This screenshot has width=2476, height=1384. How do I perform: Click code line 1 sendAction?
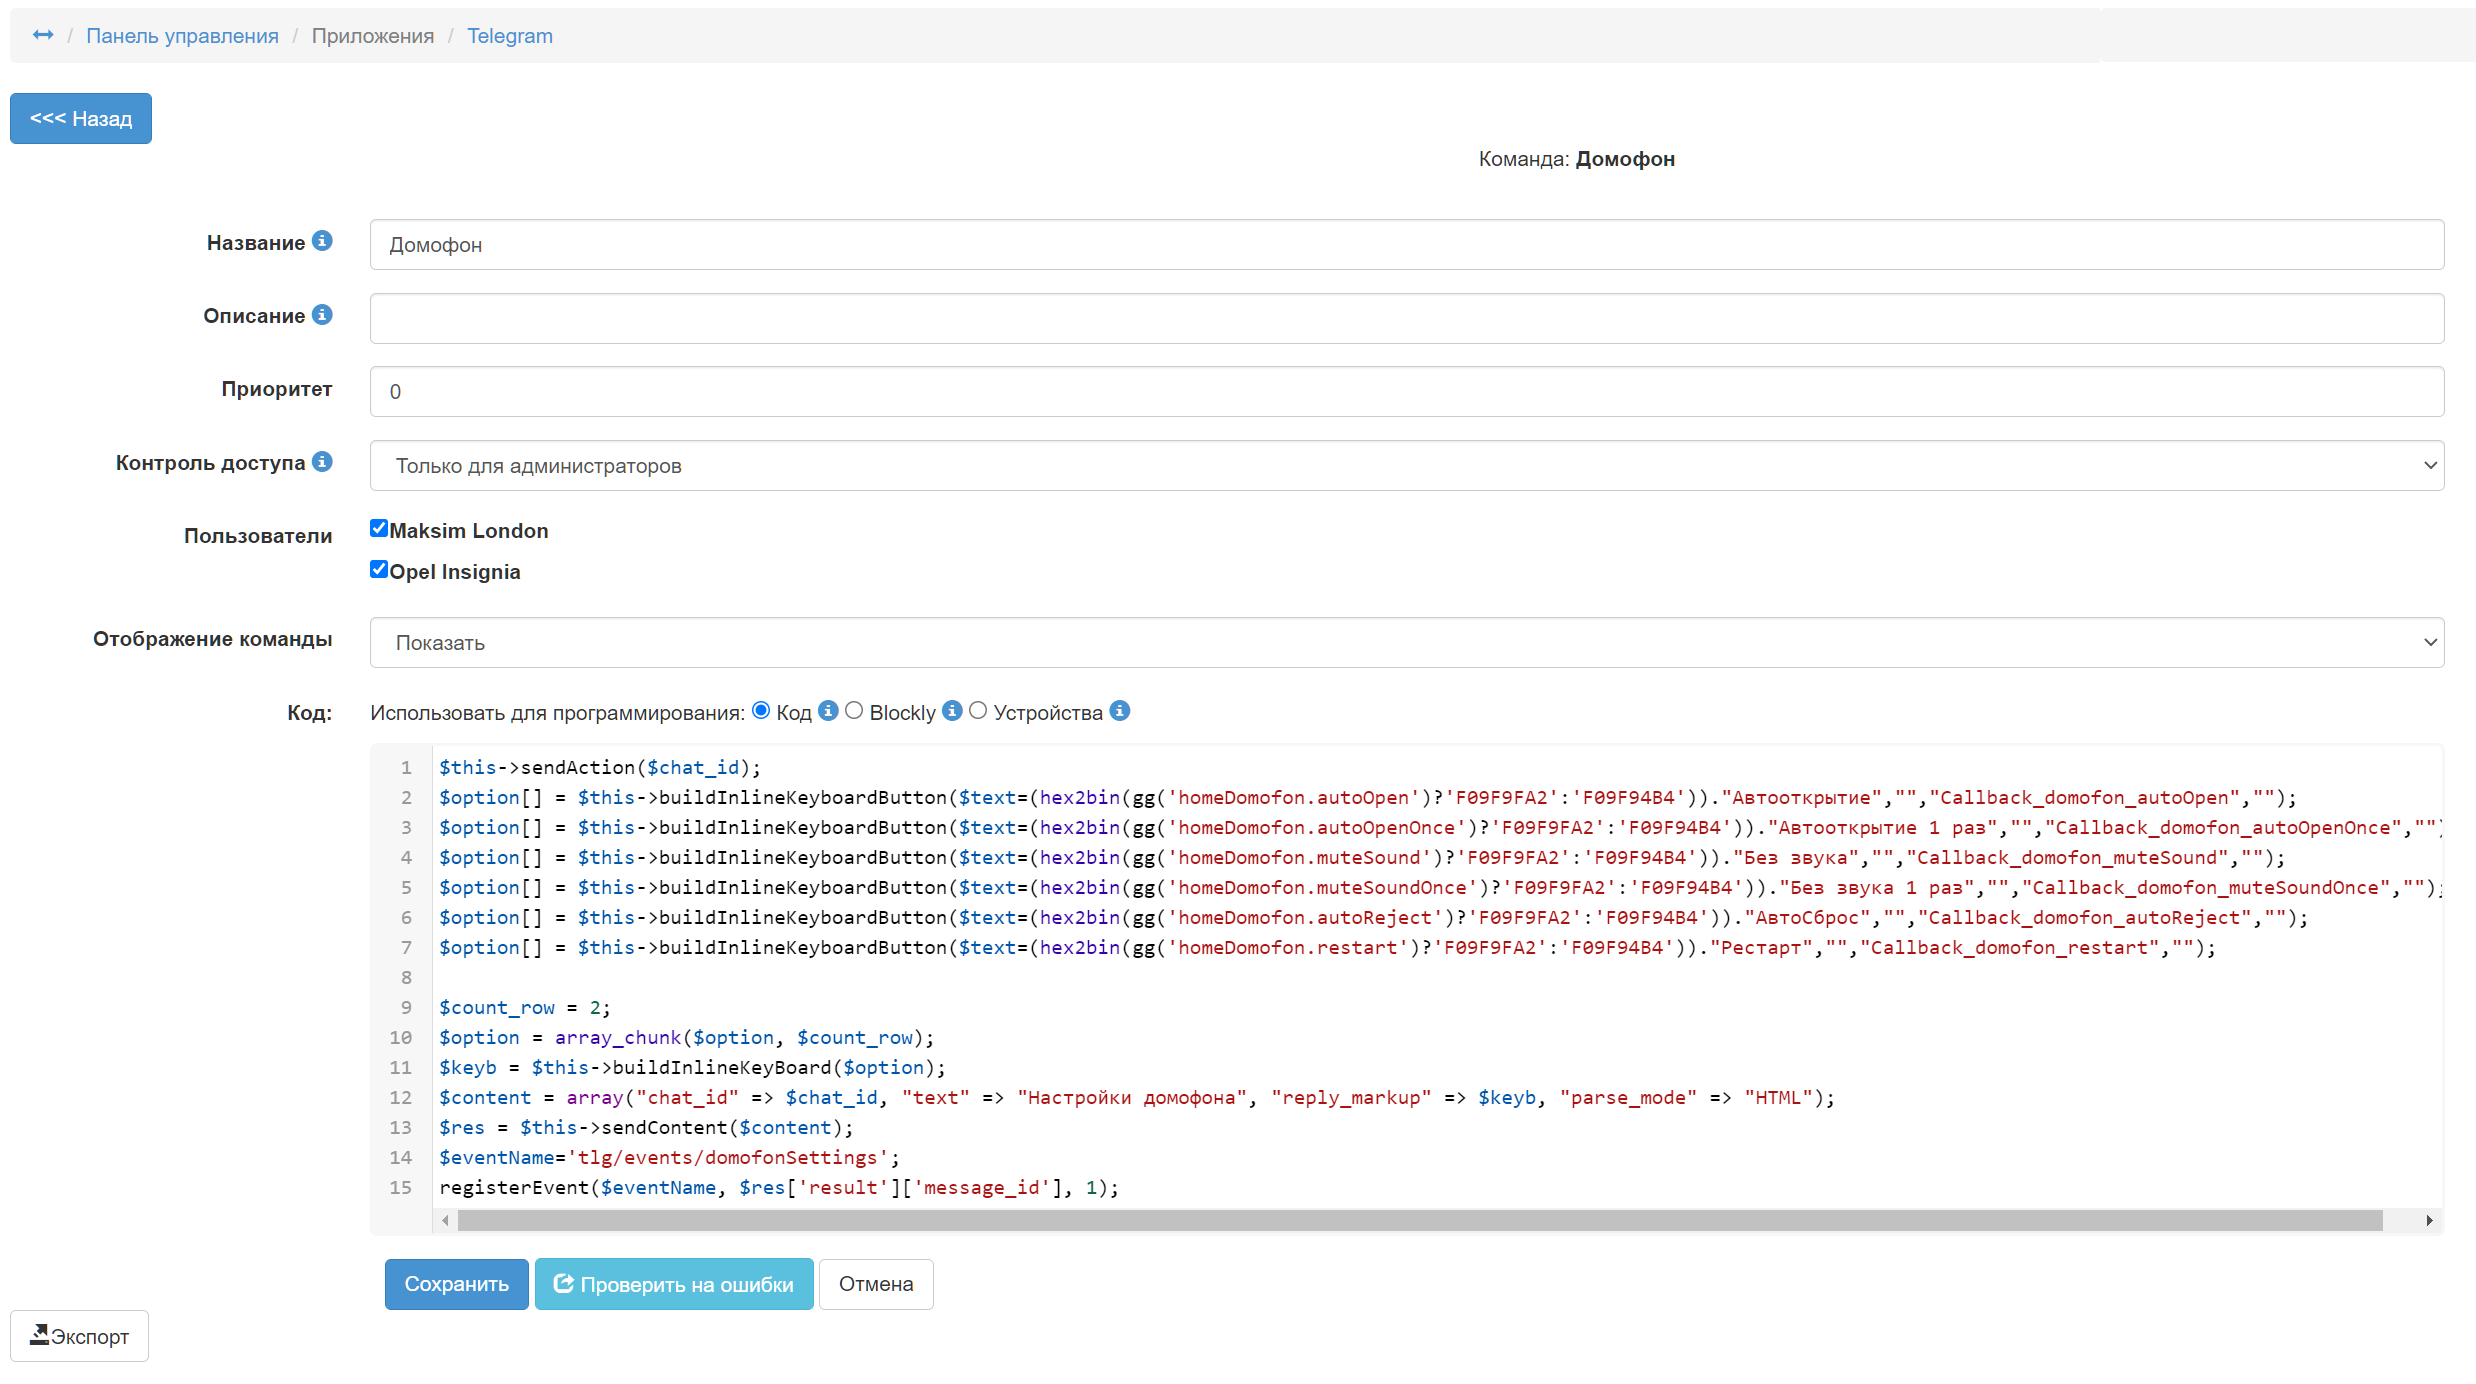coord(600,767)
